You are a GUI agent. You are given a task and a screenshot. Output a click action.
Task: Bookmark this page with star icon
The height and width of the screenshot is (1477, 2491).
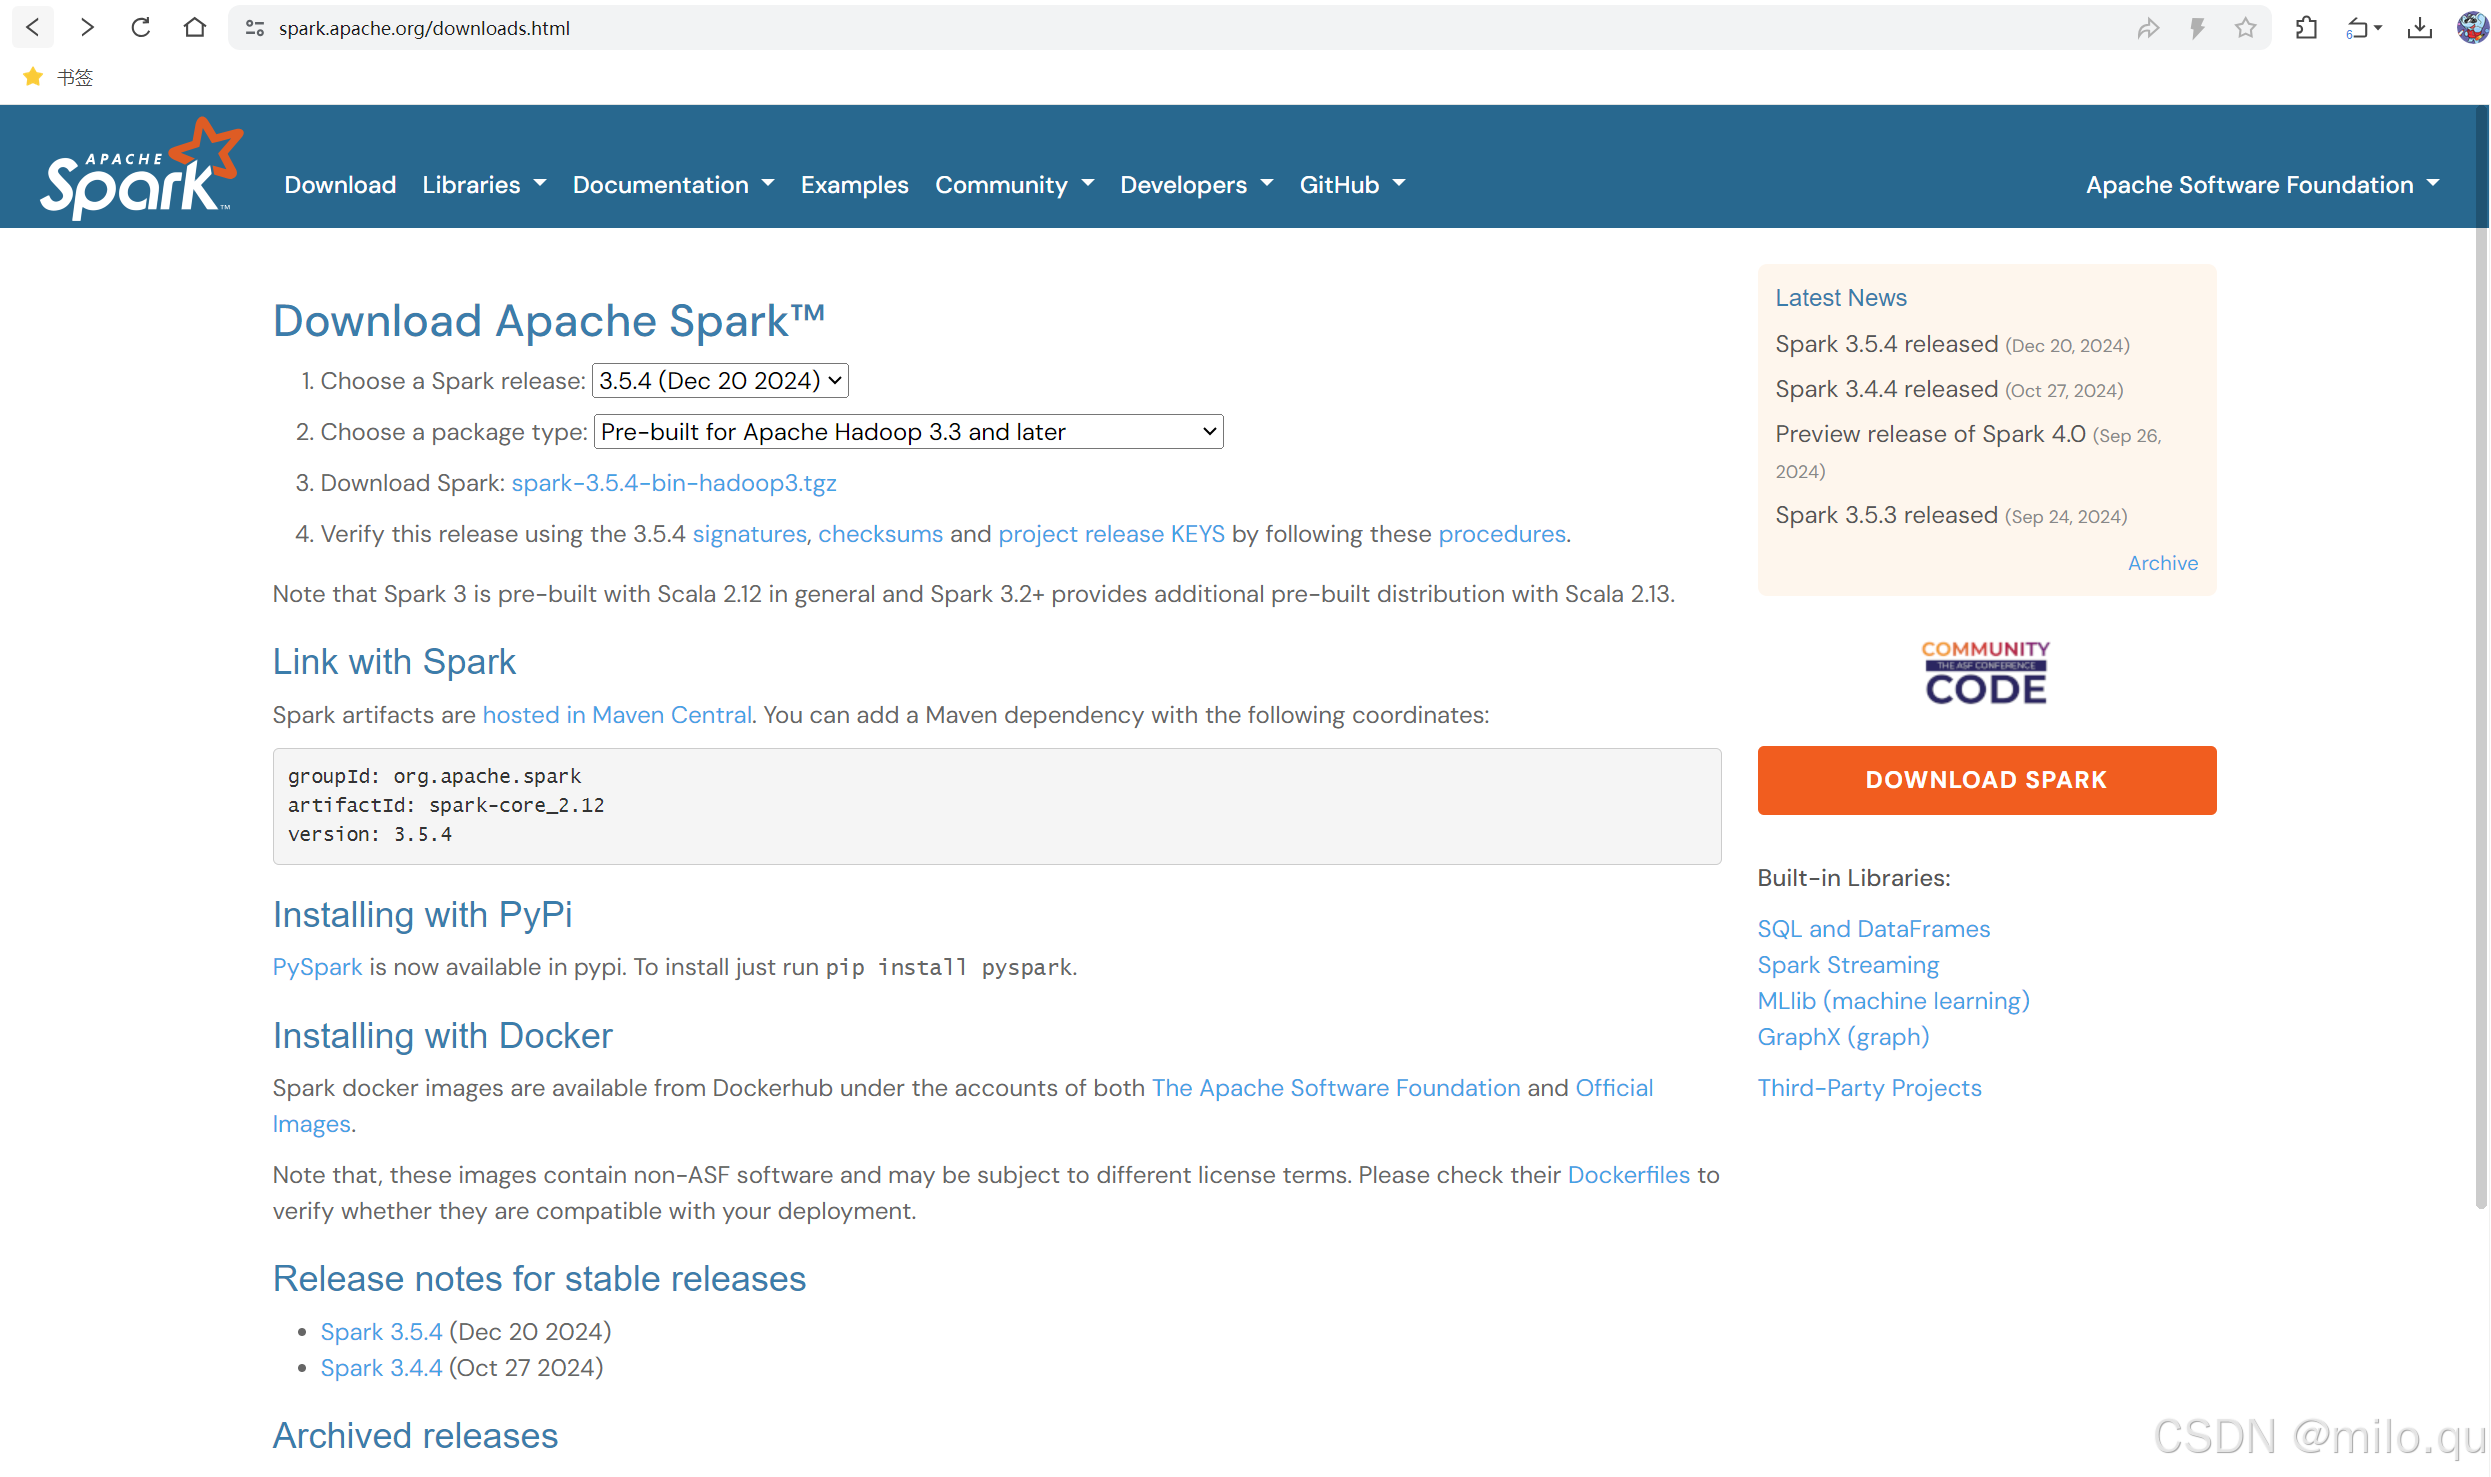coord(2245,28)
